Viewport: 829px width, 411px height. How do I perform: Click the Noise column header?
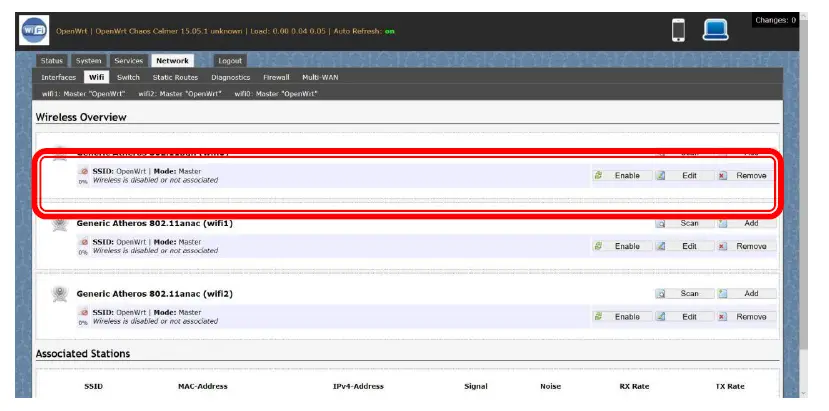coord(550,386)
